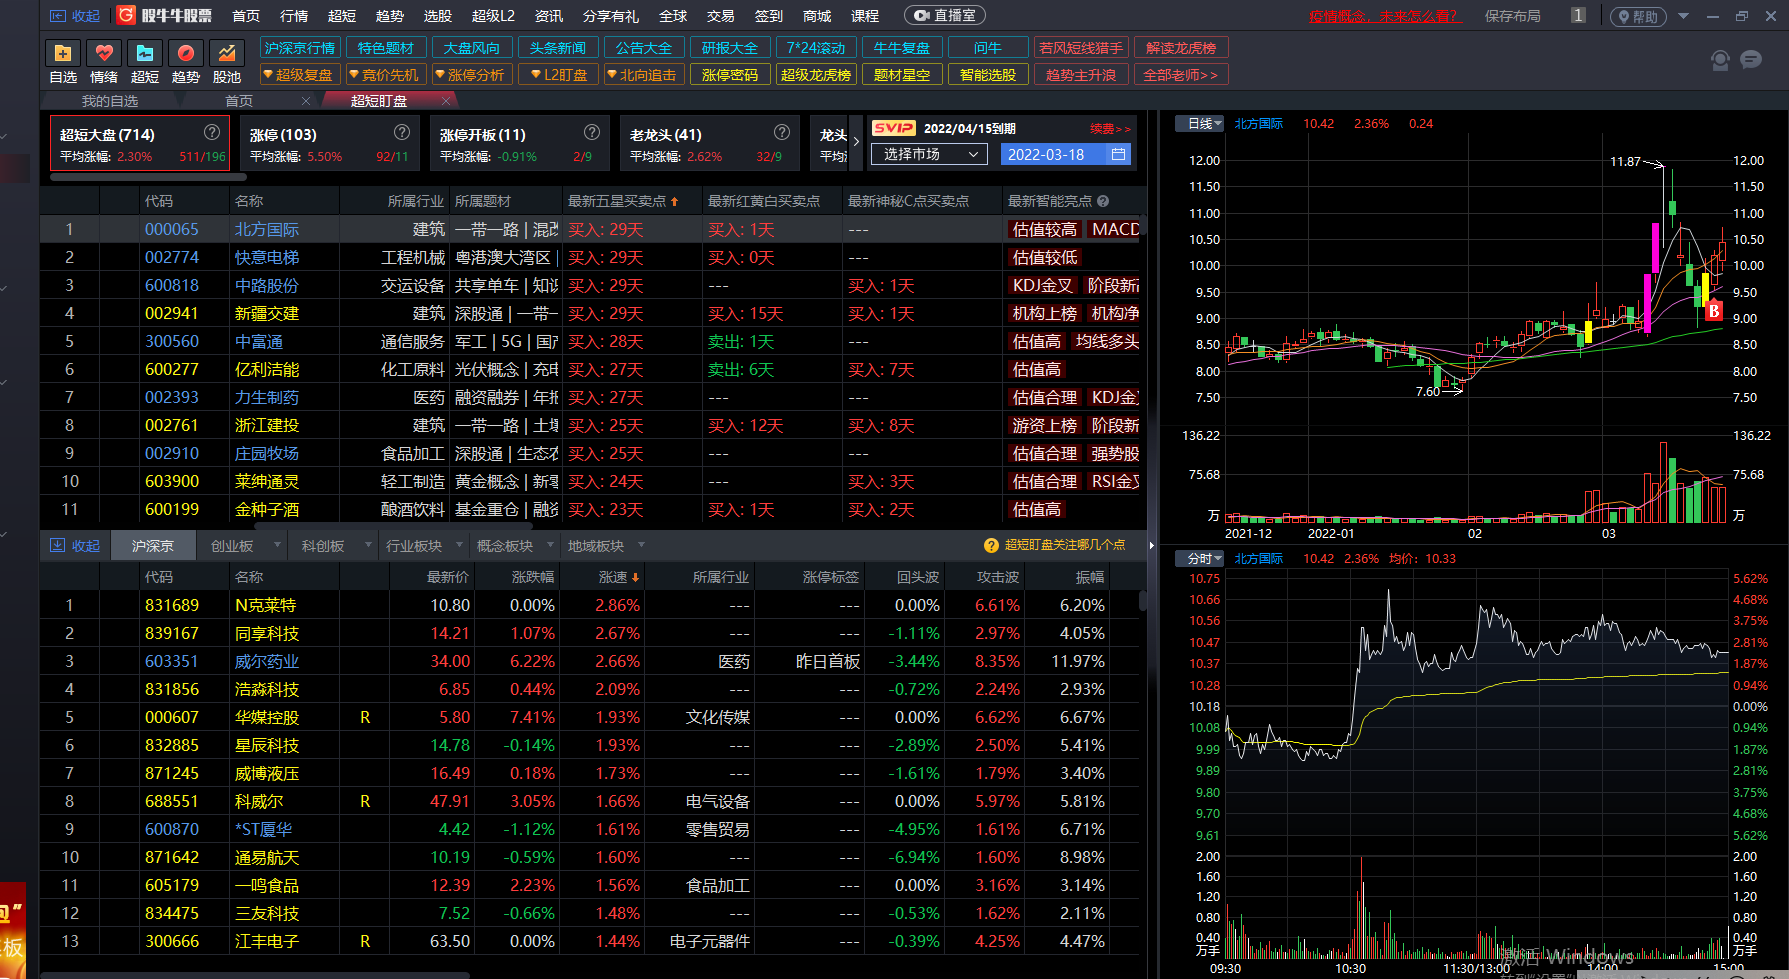The image size is (1789, 979).
Task: Switch to the 科创板 tab
Action: pos(323,545)
